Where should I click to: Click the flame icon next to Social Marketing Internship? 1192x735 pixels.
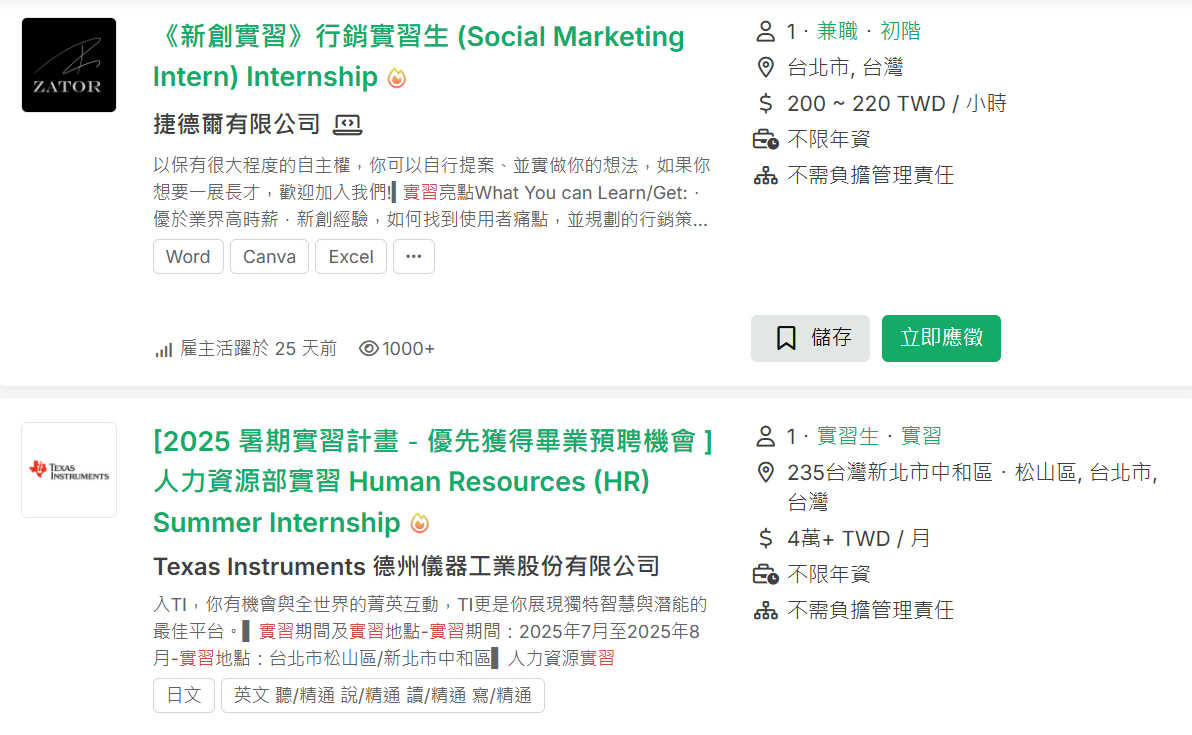click(x=397, y=78)
